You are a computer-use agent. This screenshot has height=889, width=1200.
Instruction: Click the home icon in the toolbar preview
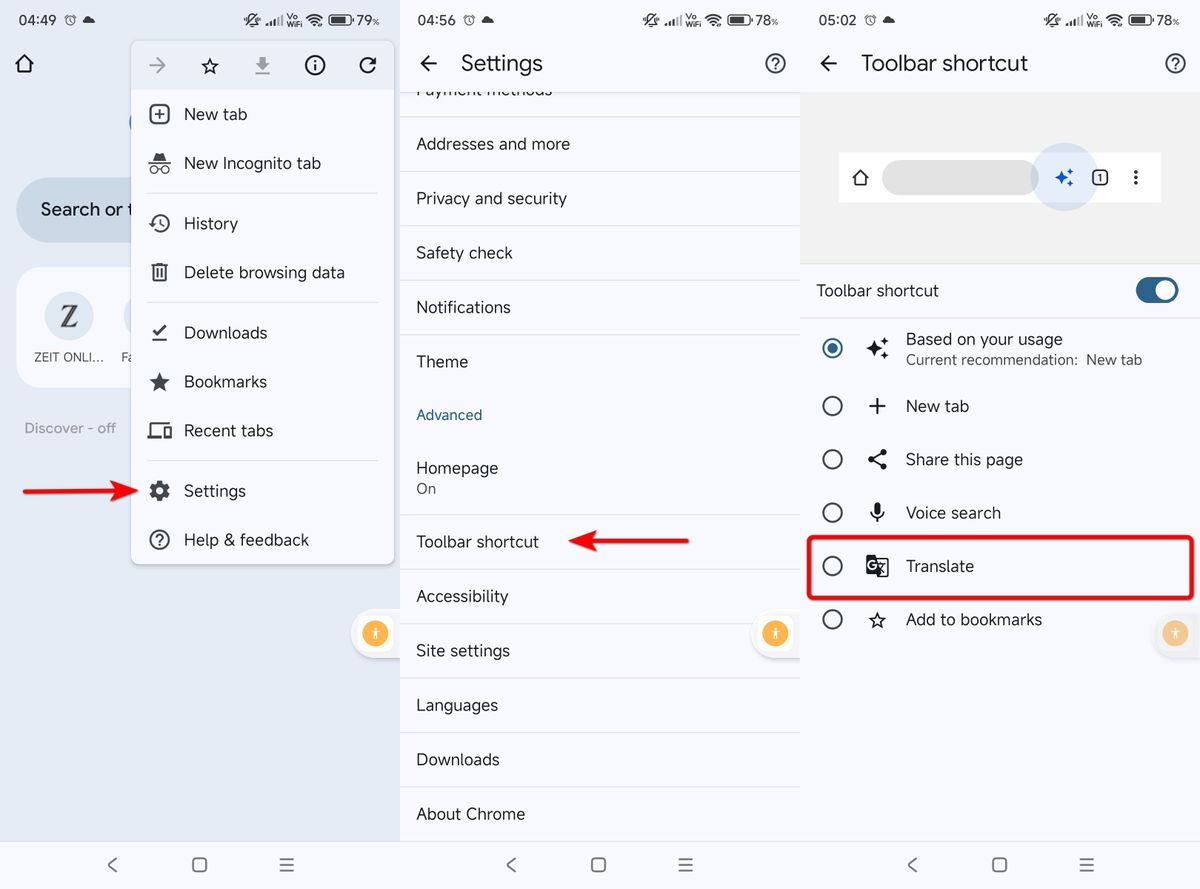[x=860, y=176]
